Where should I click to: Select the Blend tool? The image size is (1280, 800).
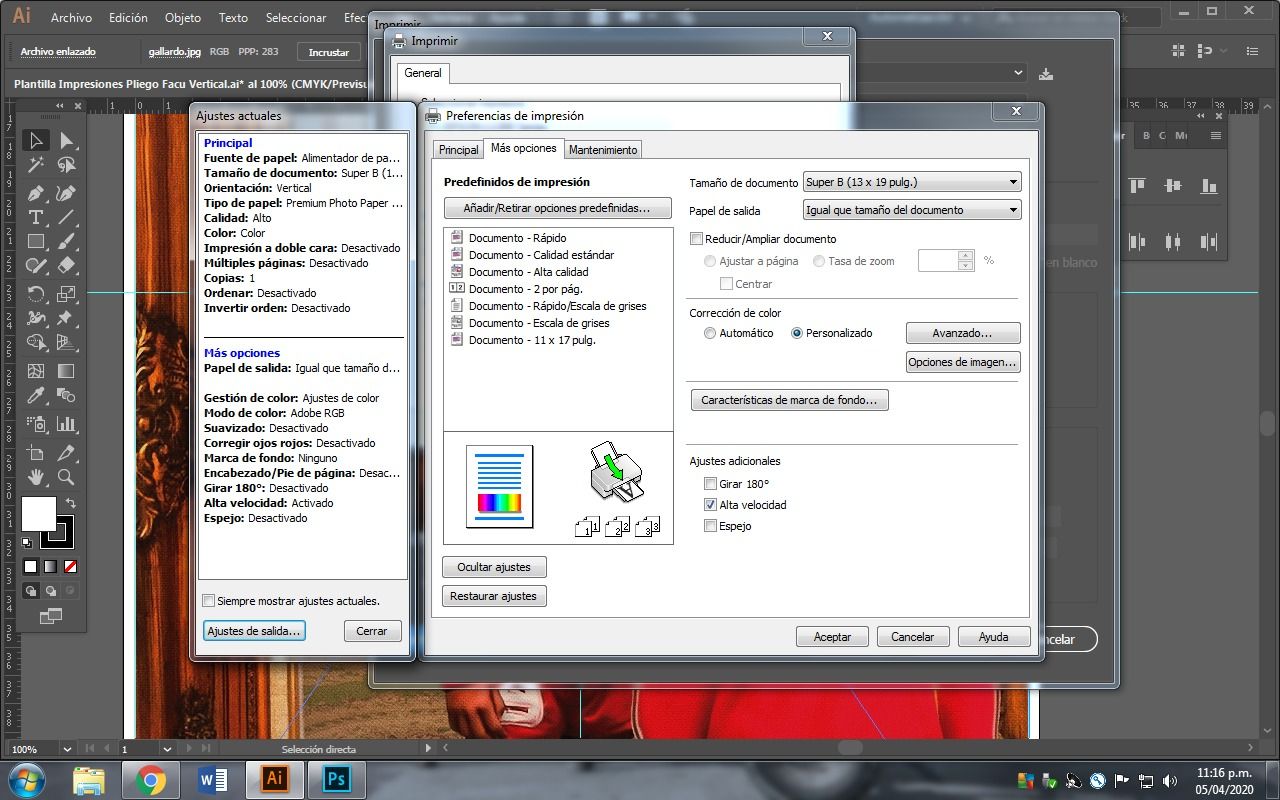point(66,396)
